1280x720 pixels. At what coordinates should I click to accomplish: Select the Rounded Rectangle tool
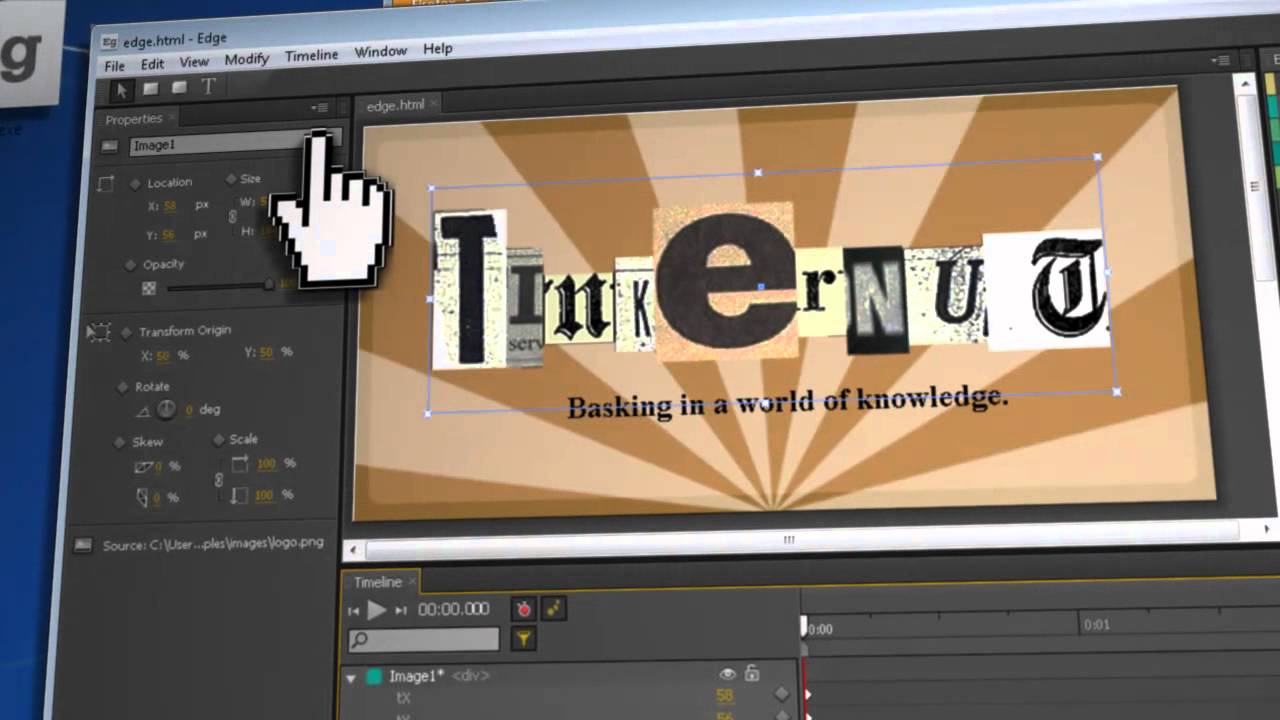coord(179,88)
